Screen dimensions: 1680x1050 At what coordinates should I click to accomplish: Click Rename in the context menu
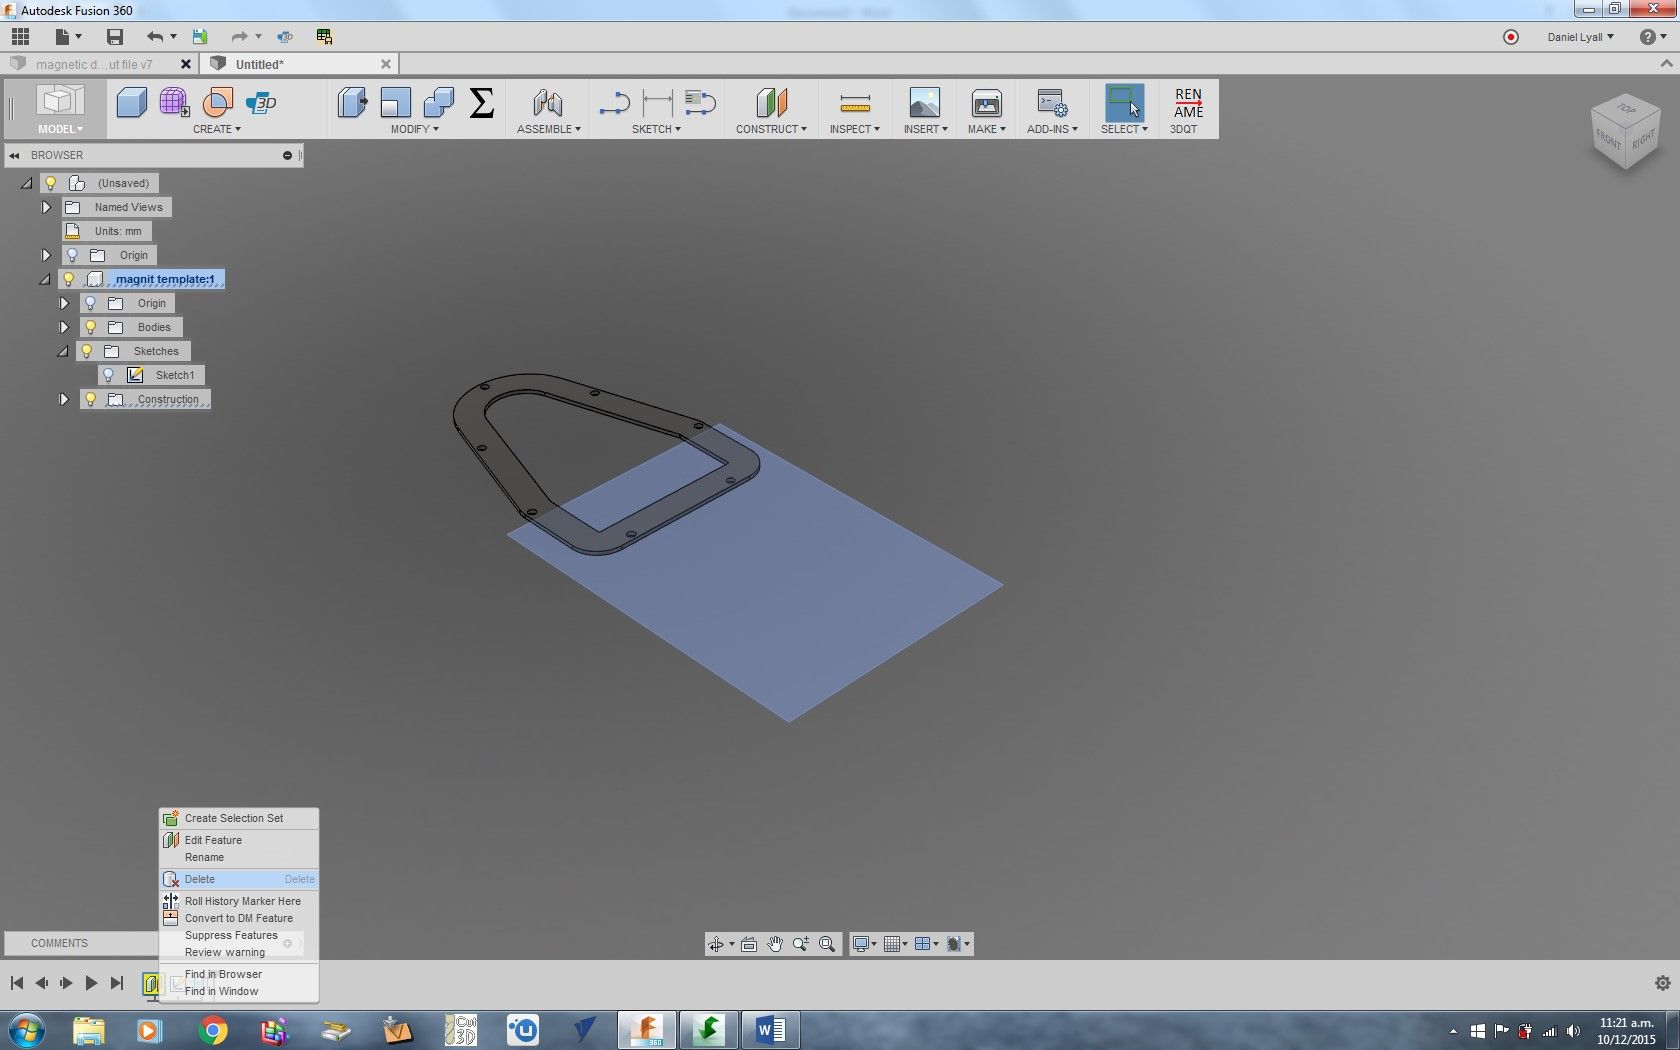pos(239,857)
